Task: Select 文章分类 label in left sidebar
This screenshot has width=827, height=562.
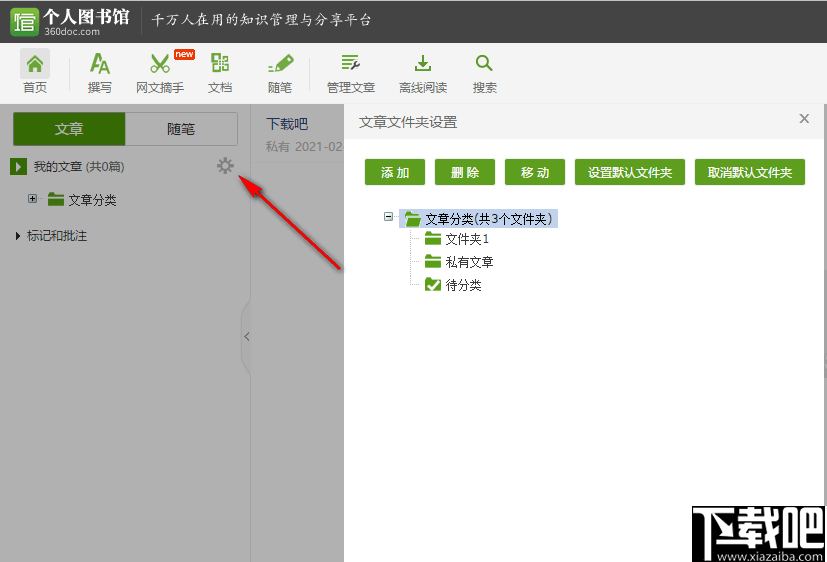Action: point(92,200)
